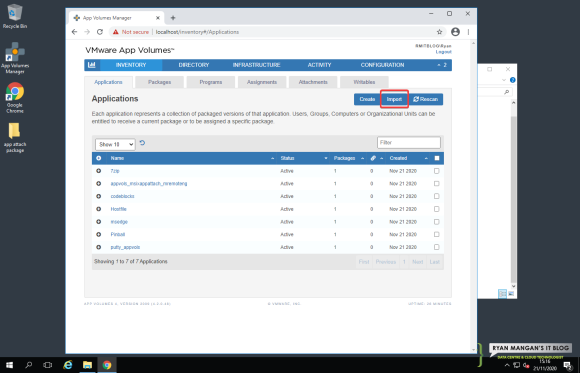Open the notification center icon in tray
580x373 pixels.
pos(568,366)
